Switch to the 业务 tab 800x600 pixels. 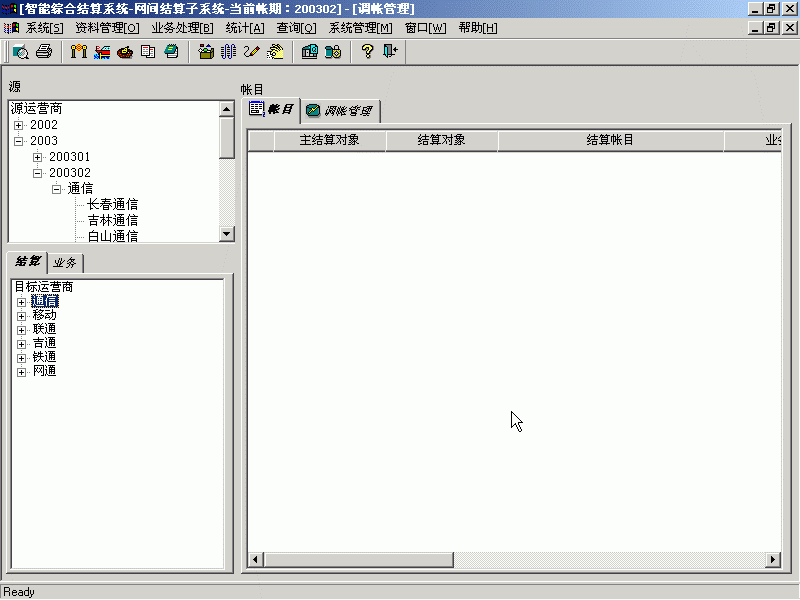point(66,263)
